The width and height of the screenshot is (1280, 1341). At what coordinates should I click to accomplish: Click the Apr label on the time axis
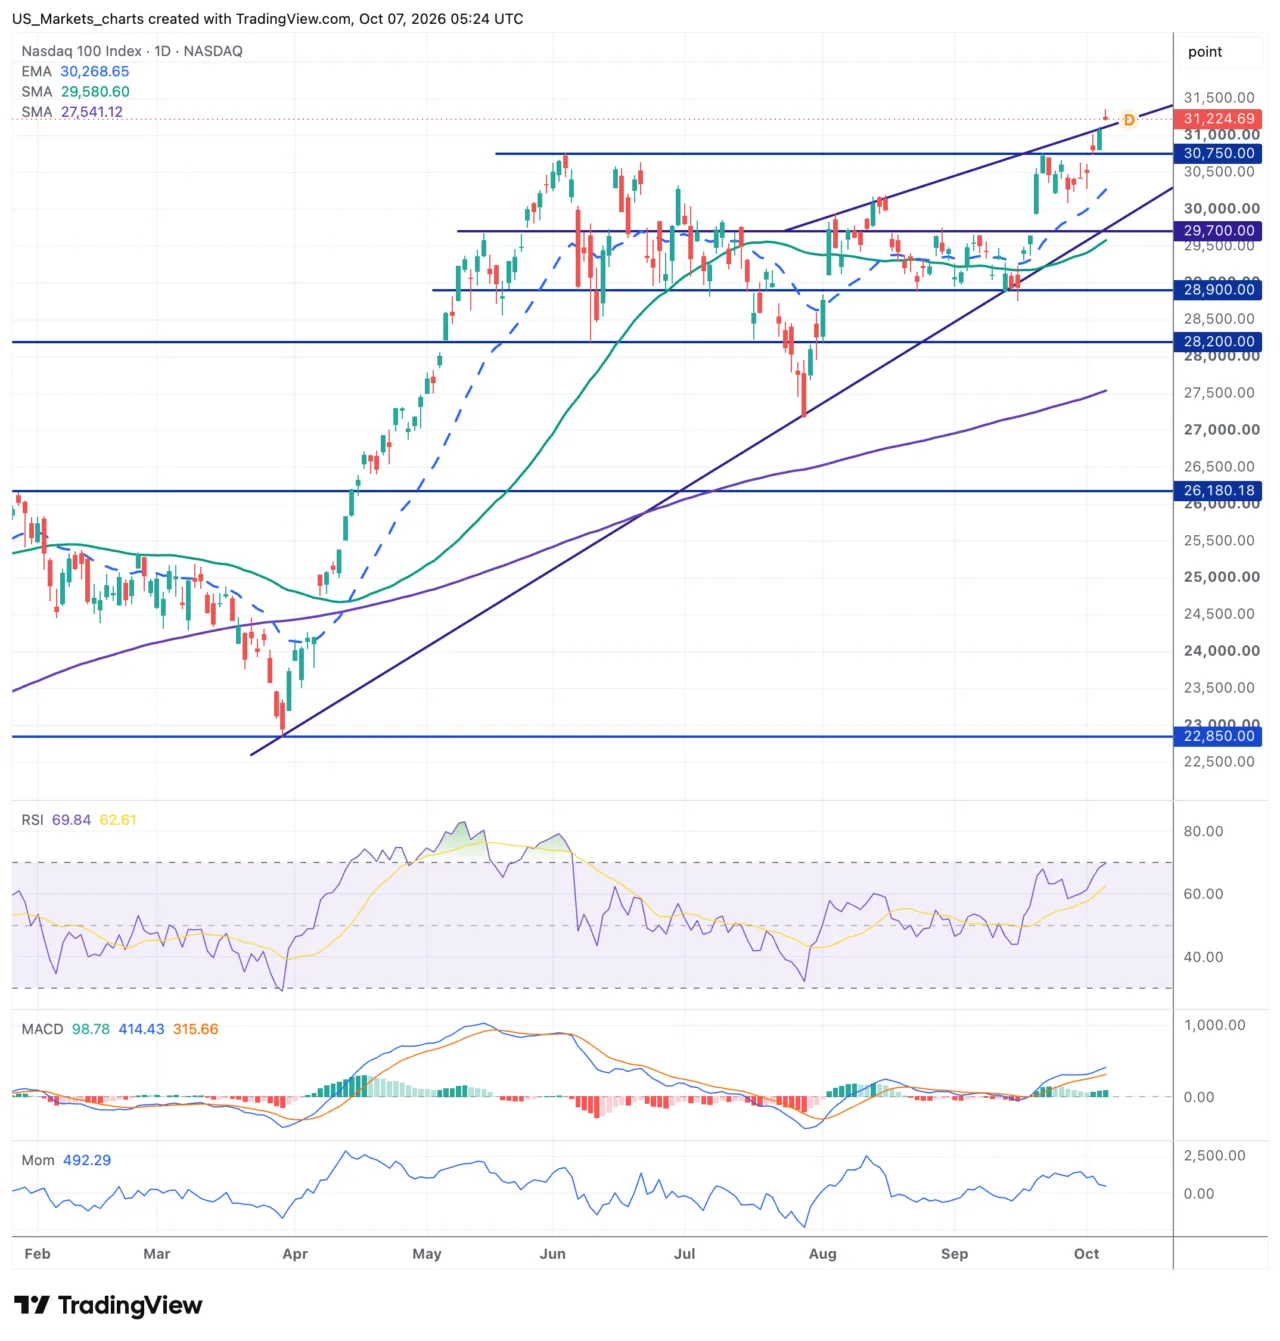[x=295, y=1253]
